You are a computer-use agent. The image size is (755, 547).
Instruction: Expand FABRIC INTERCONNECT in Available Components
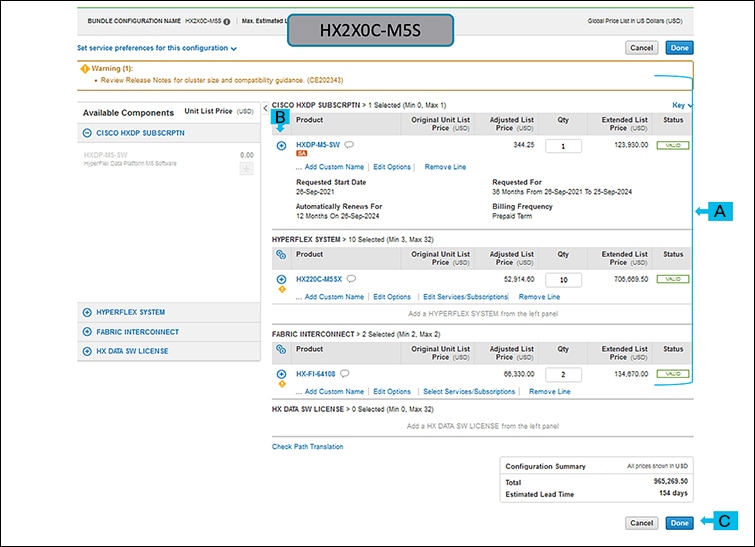(x=88, y=331)
